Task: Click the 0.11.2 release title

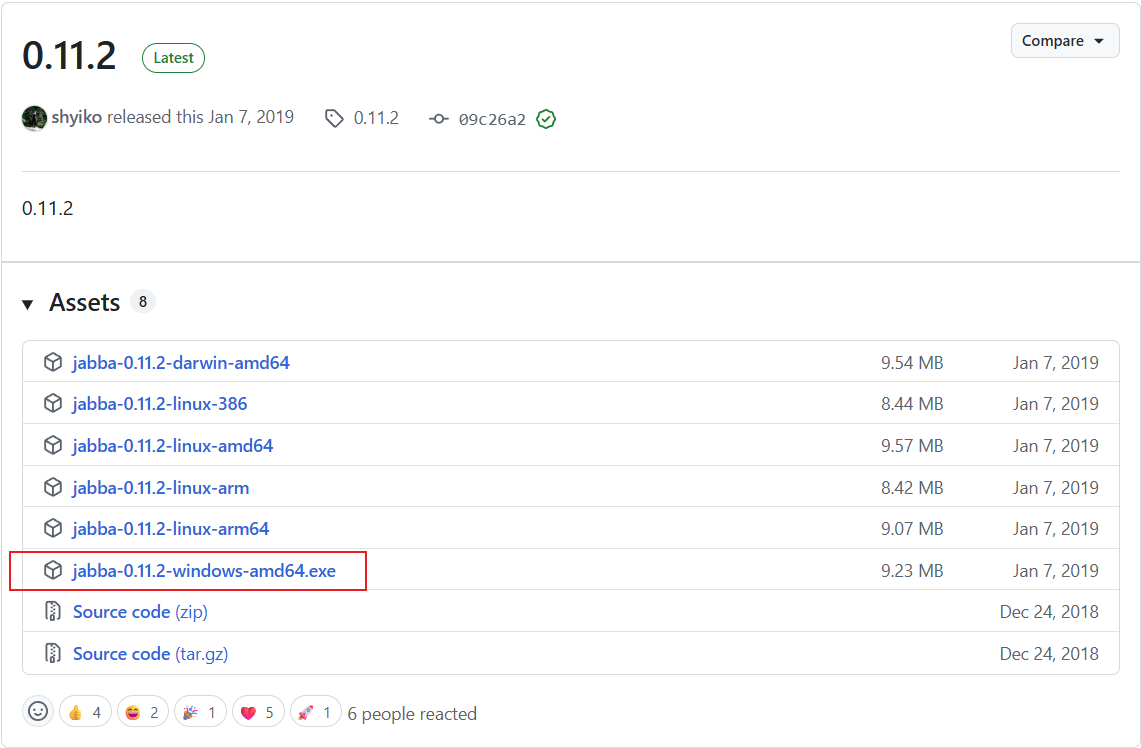Action: 69,56
